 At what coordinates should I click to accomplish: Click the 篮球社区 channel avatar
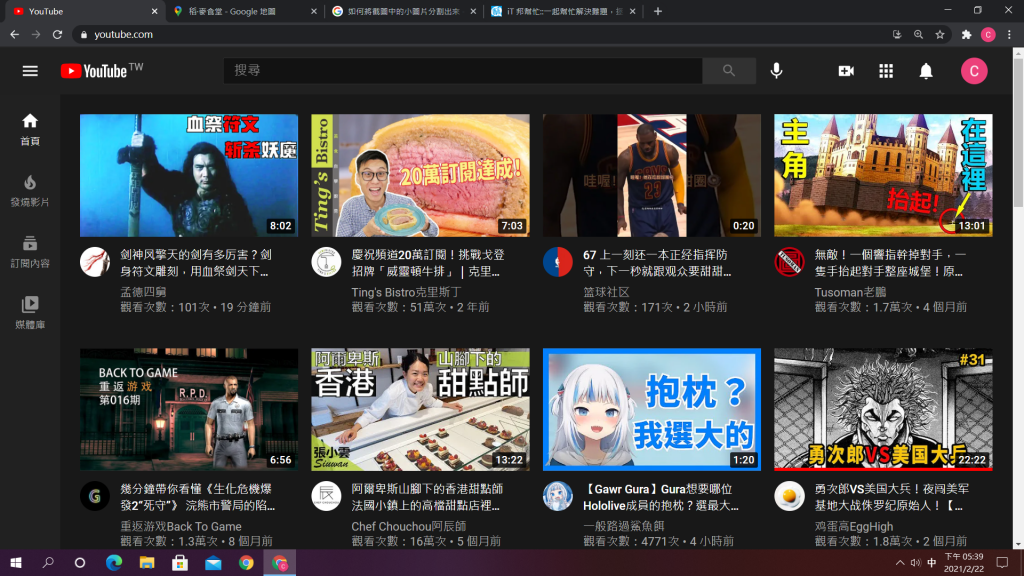(558, 262)
